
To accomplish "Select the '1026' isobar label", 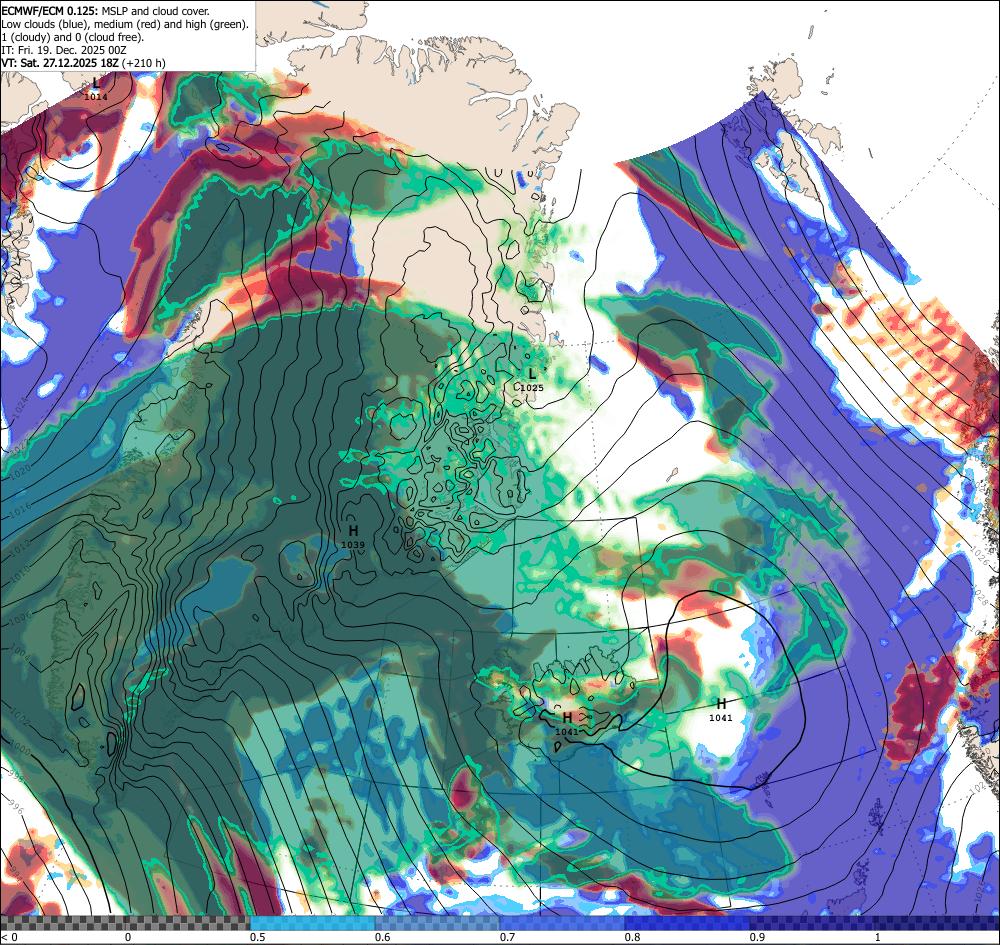I will pos(980,553).
